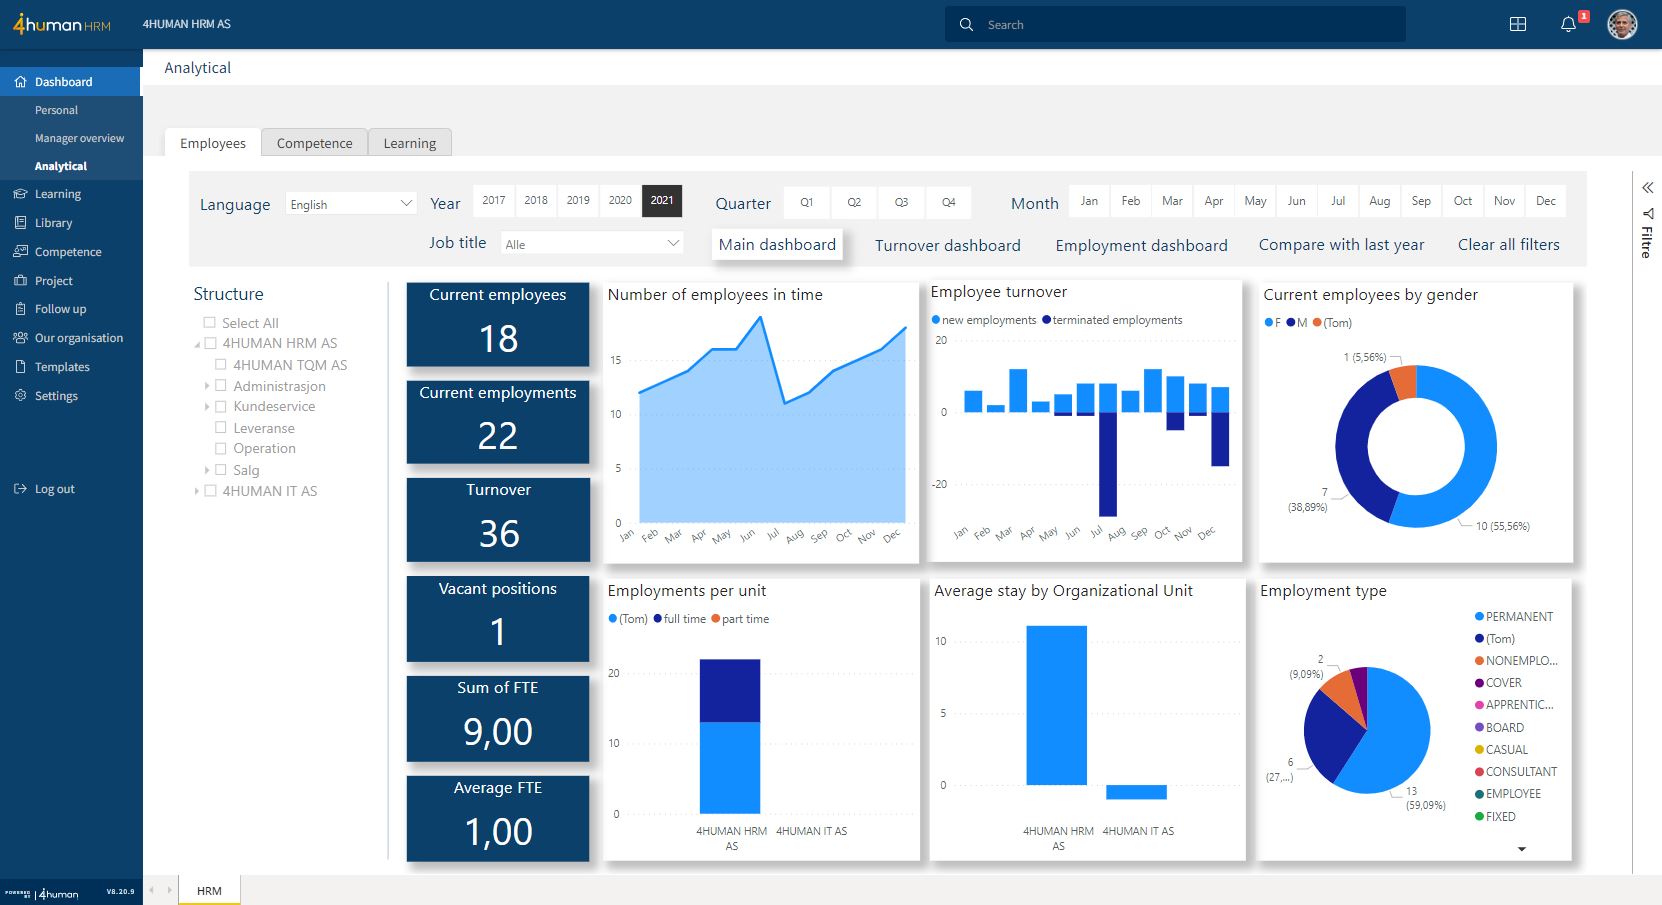
Task: Open the notifications bell icon
Action: click(1568, 24)
